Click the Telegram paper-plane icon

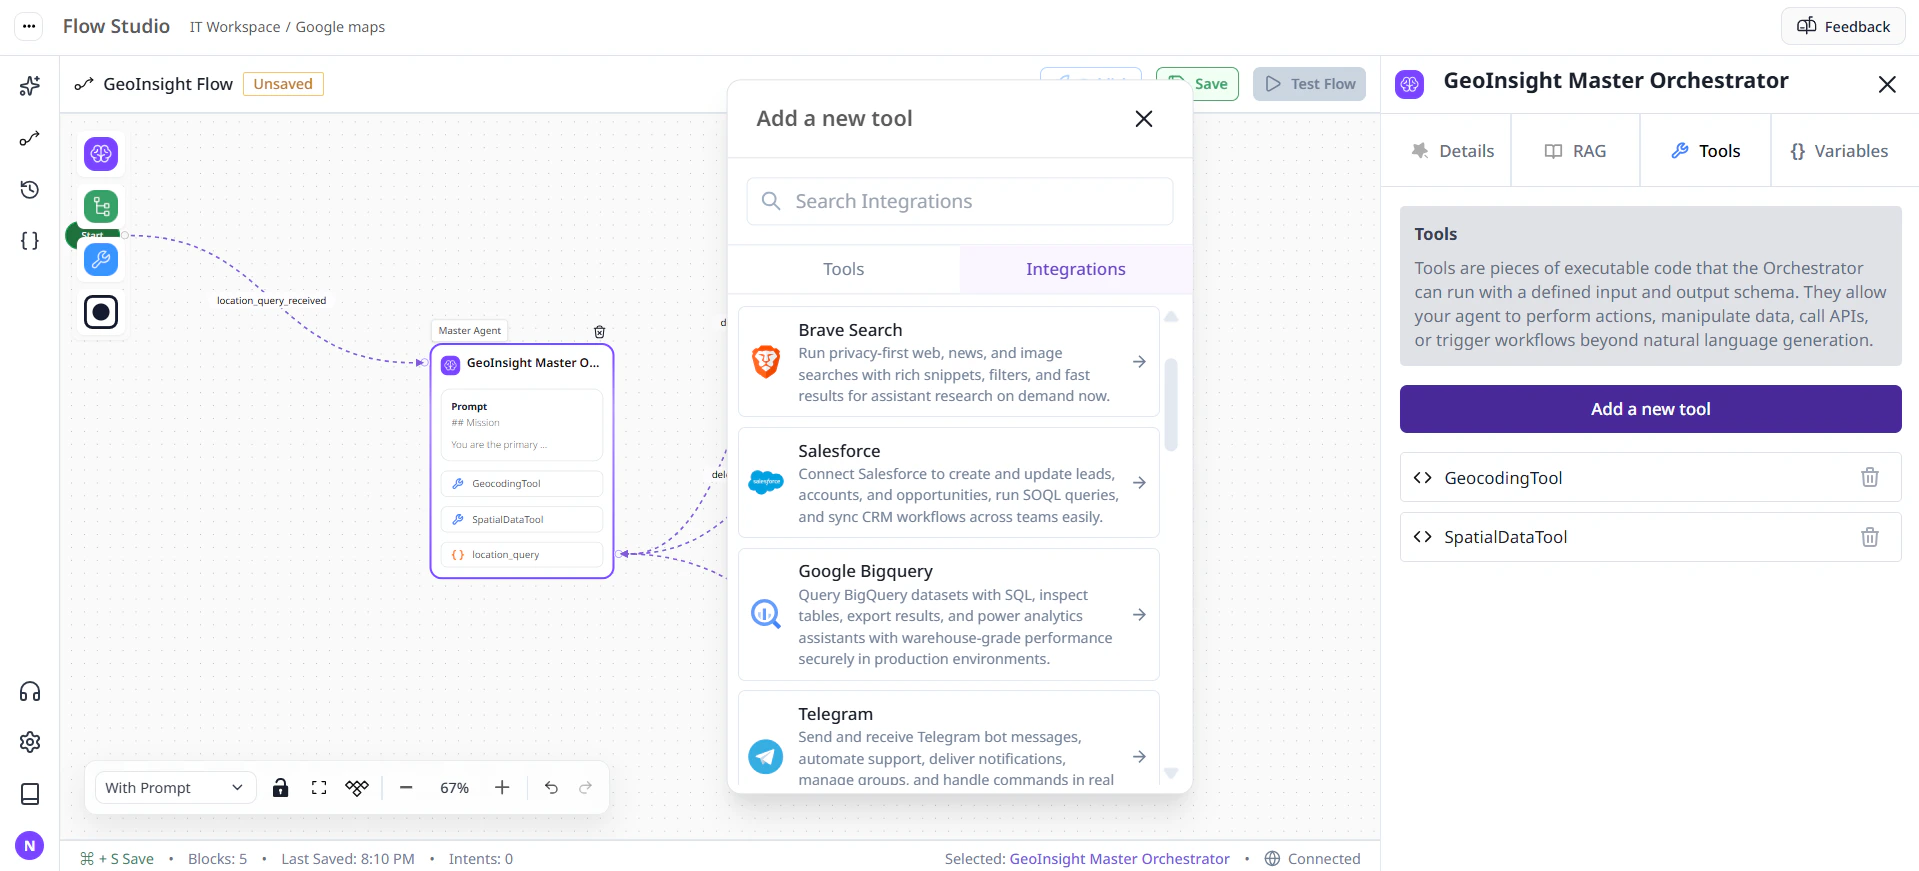coord(766,757)
